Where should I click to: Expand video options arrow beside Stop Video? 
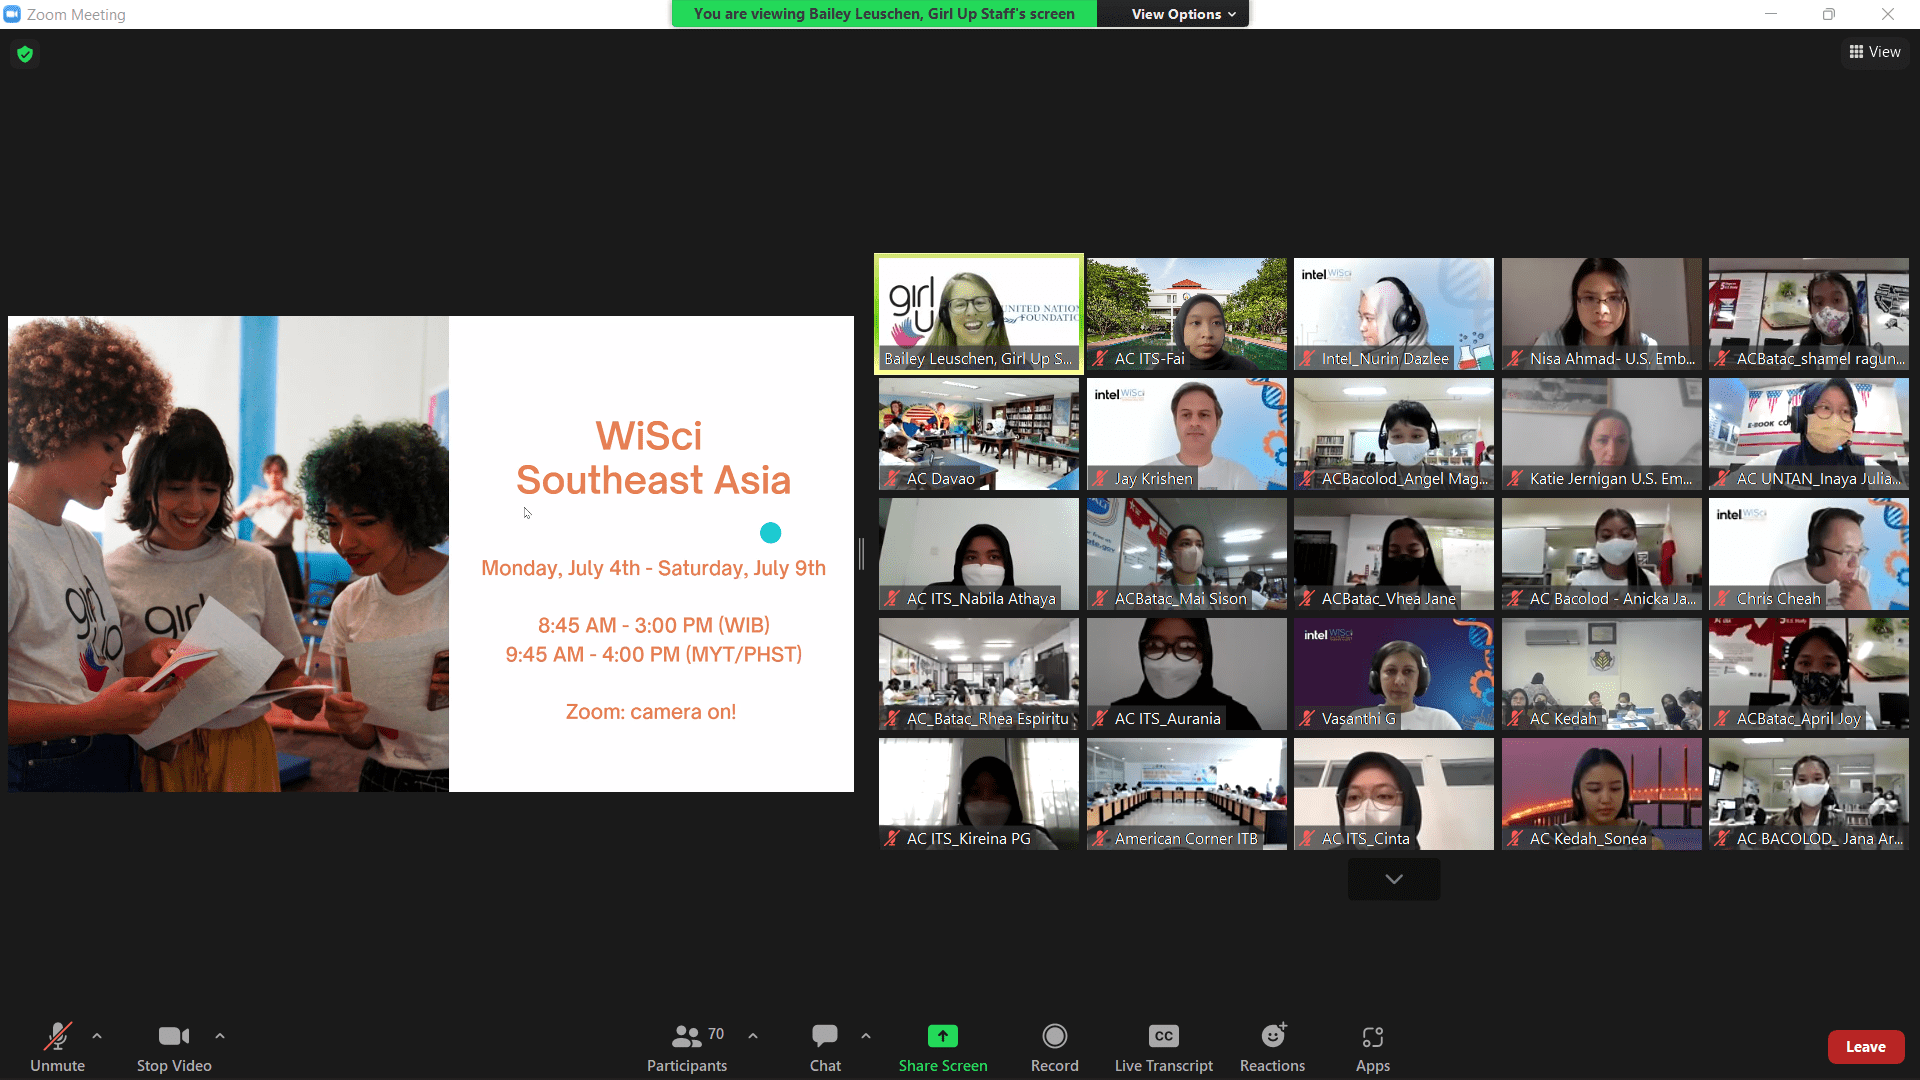(220, 1036)
